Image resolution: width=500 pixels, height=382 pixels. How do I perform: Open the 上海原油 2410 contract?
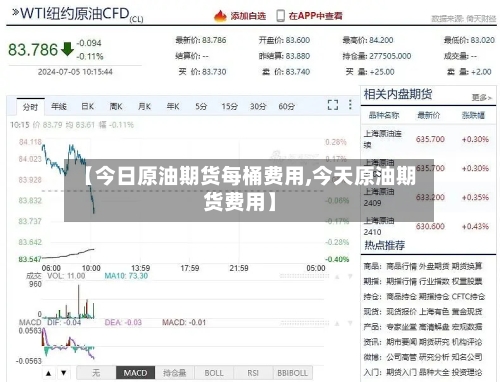point(428,226)
